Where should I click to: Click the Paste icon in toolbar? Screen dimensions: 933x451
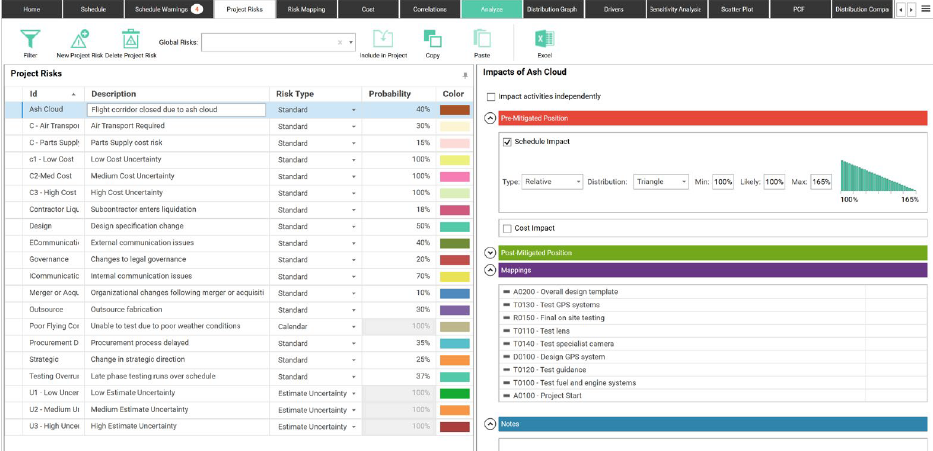(482, 39)
